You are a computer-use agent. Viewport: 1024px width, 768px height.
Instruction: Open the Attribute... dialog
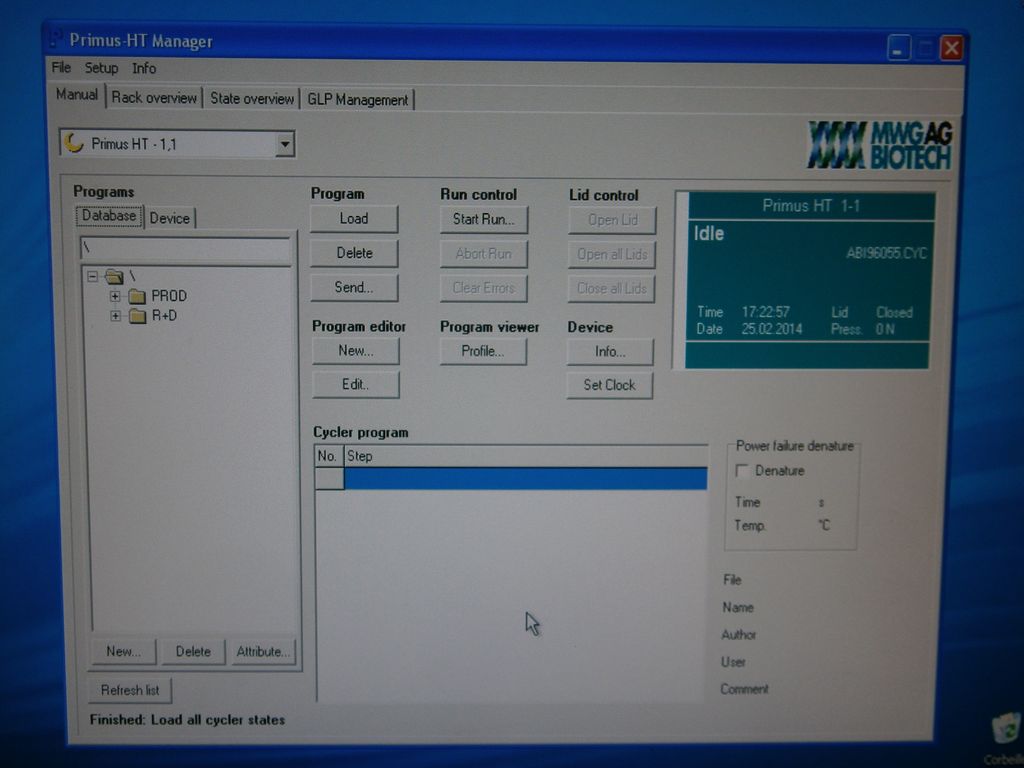(263, 652)
